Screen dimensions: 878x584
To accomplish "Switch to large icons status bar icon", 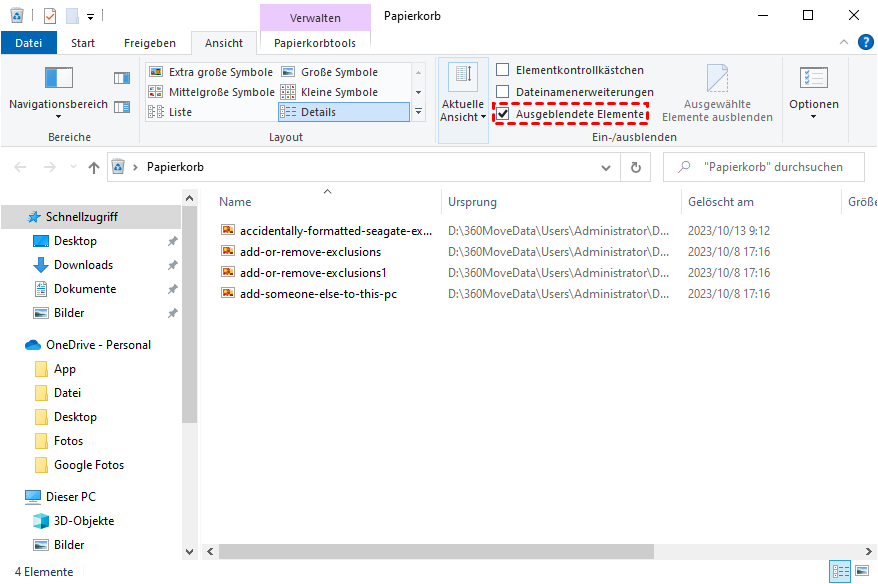I will (862, 572).
